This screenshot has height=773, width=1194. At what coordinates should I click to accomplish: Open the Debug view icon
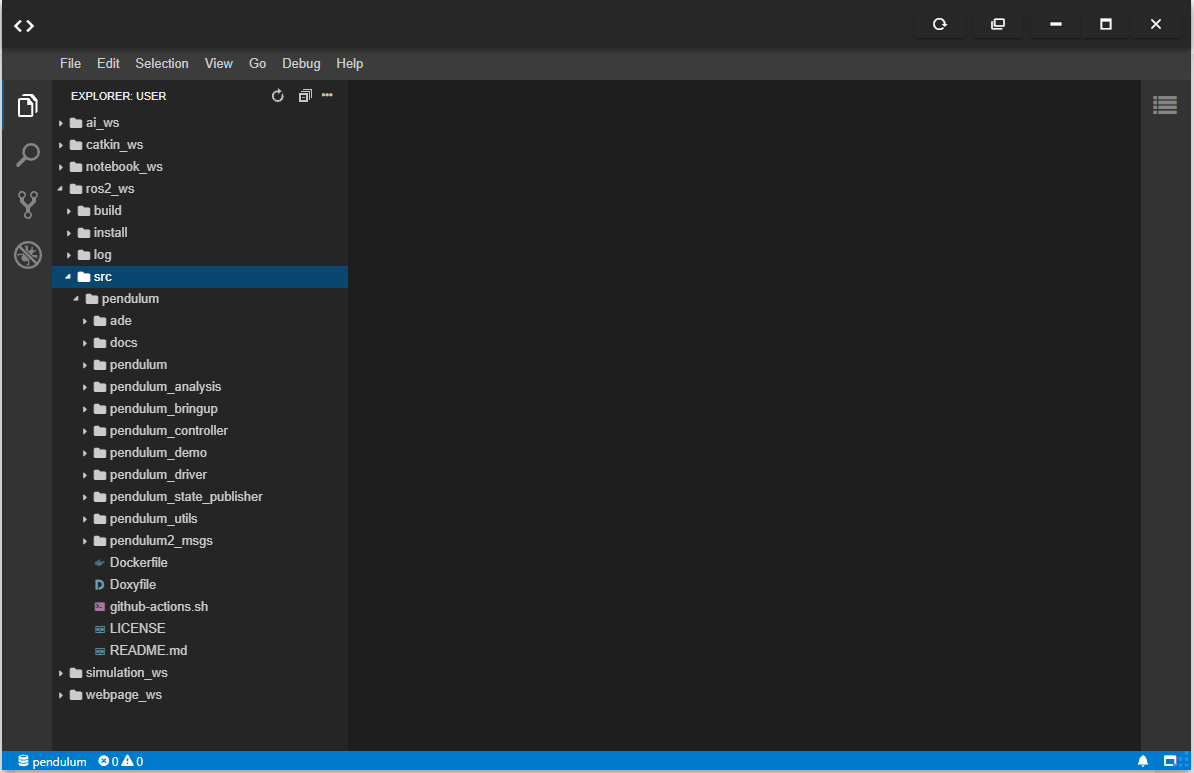click(x=27, y=255)
